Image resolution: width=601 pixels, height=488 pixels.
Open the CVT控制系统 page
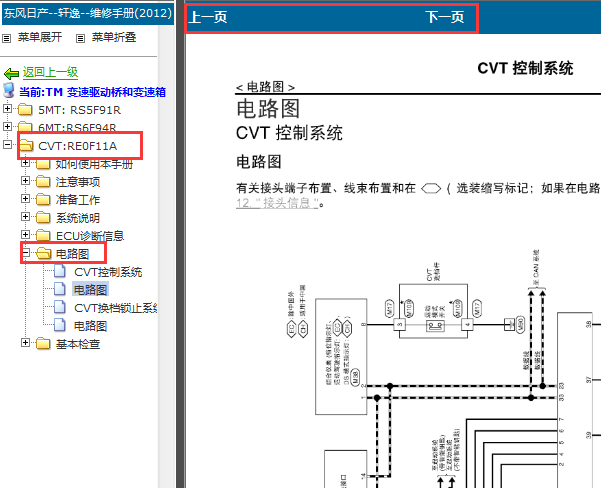pos(108,272)
